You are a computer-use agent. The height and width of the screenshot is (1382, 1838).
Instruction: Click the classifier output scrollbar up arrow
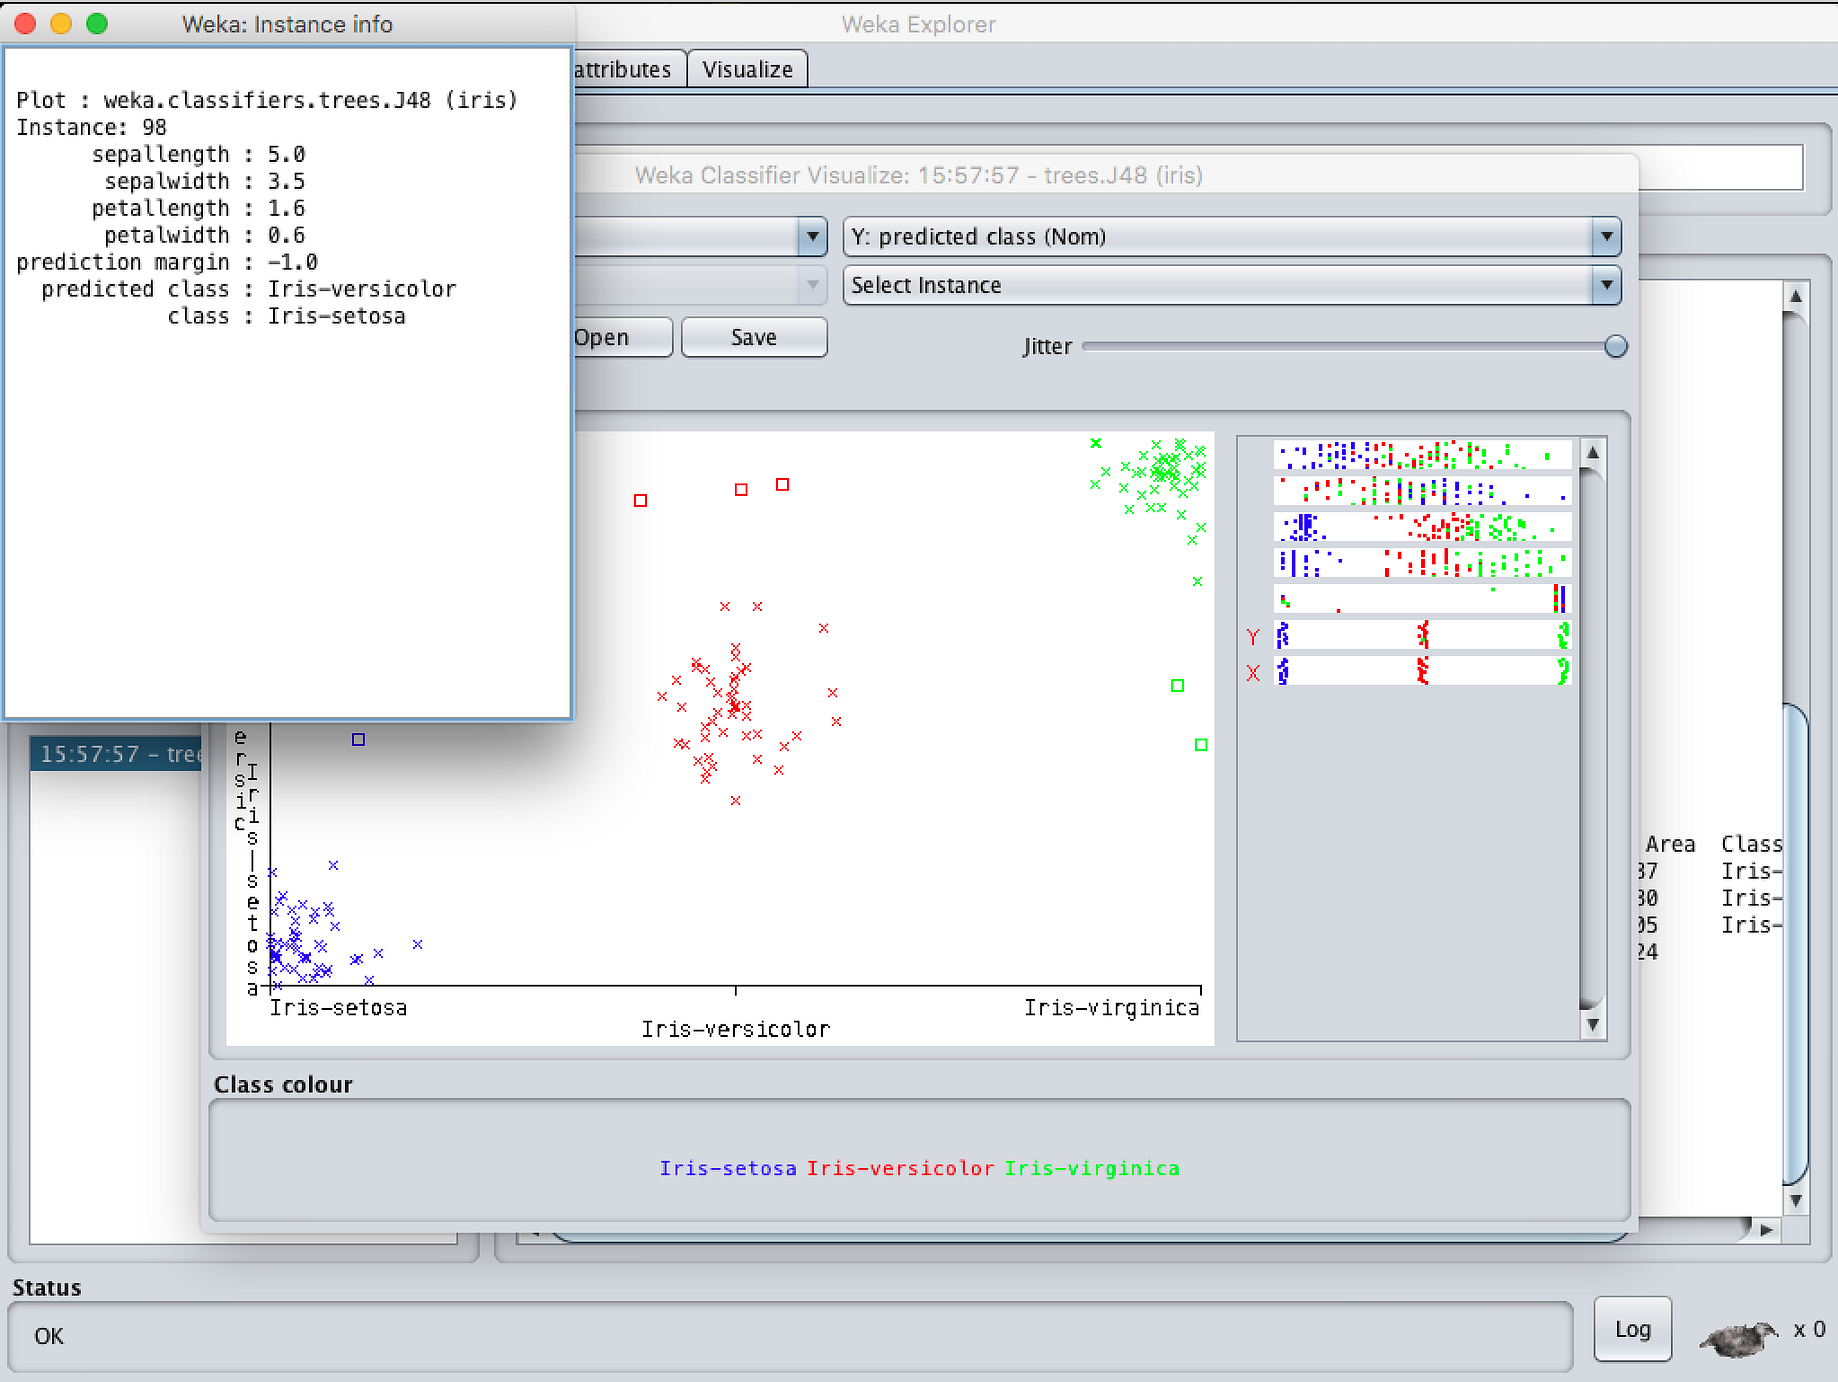pos(1796,296)
